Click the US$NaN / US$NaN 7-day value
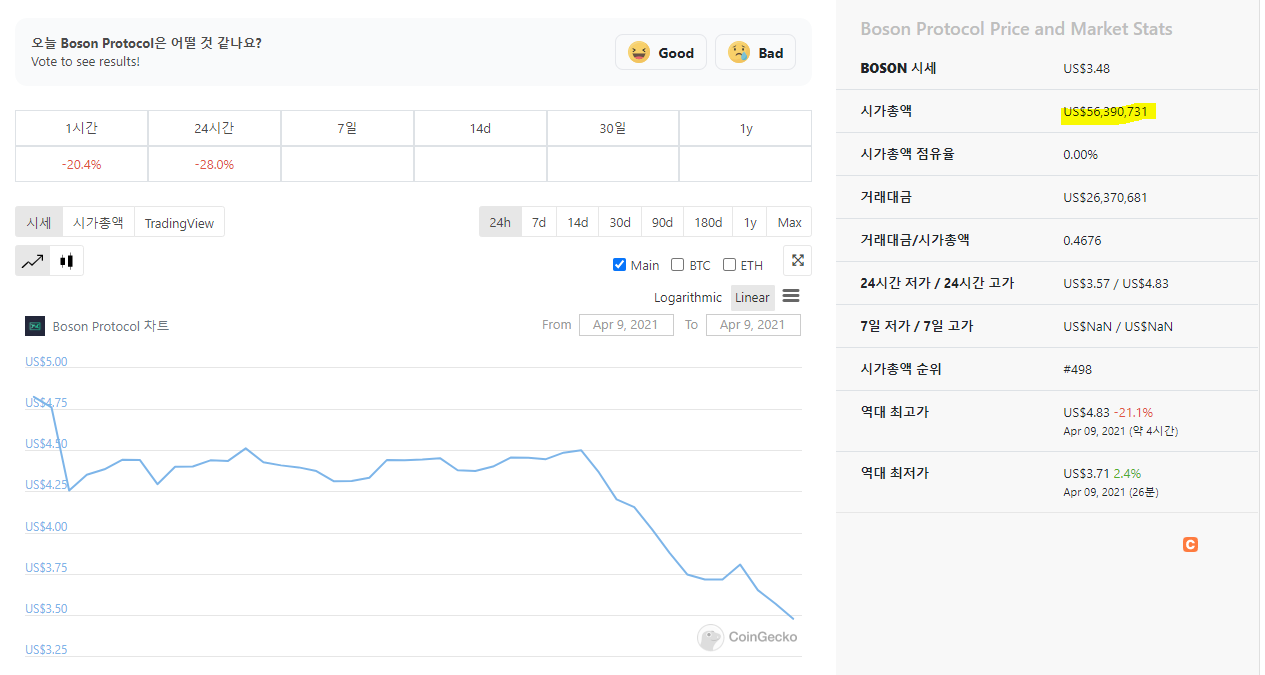The height and width of the screenshot is (675, 1265). (1118, 326)
